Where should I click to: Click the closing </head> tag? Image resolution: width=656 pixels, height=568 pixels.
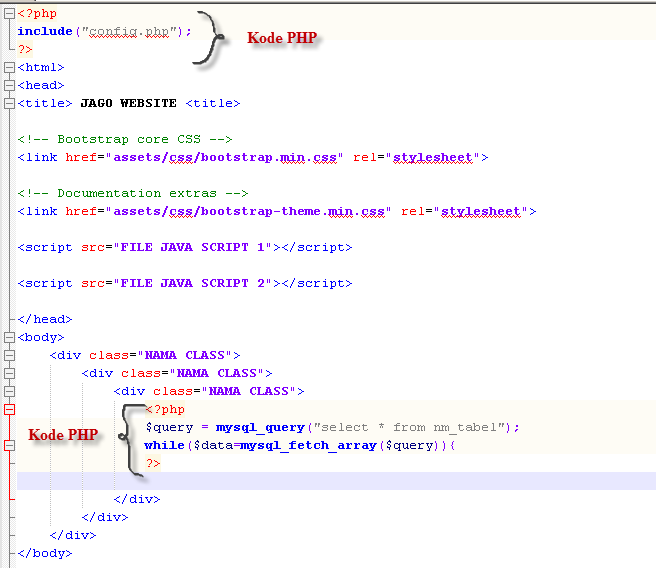pyautogui.click(x=45, y=320)
